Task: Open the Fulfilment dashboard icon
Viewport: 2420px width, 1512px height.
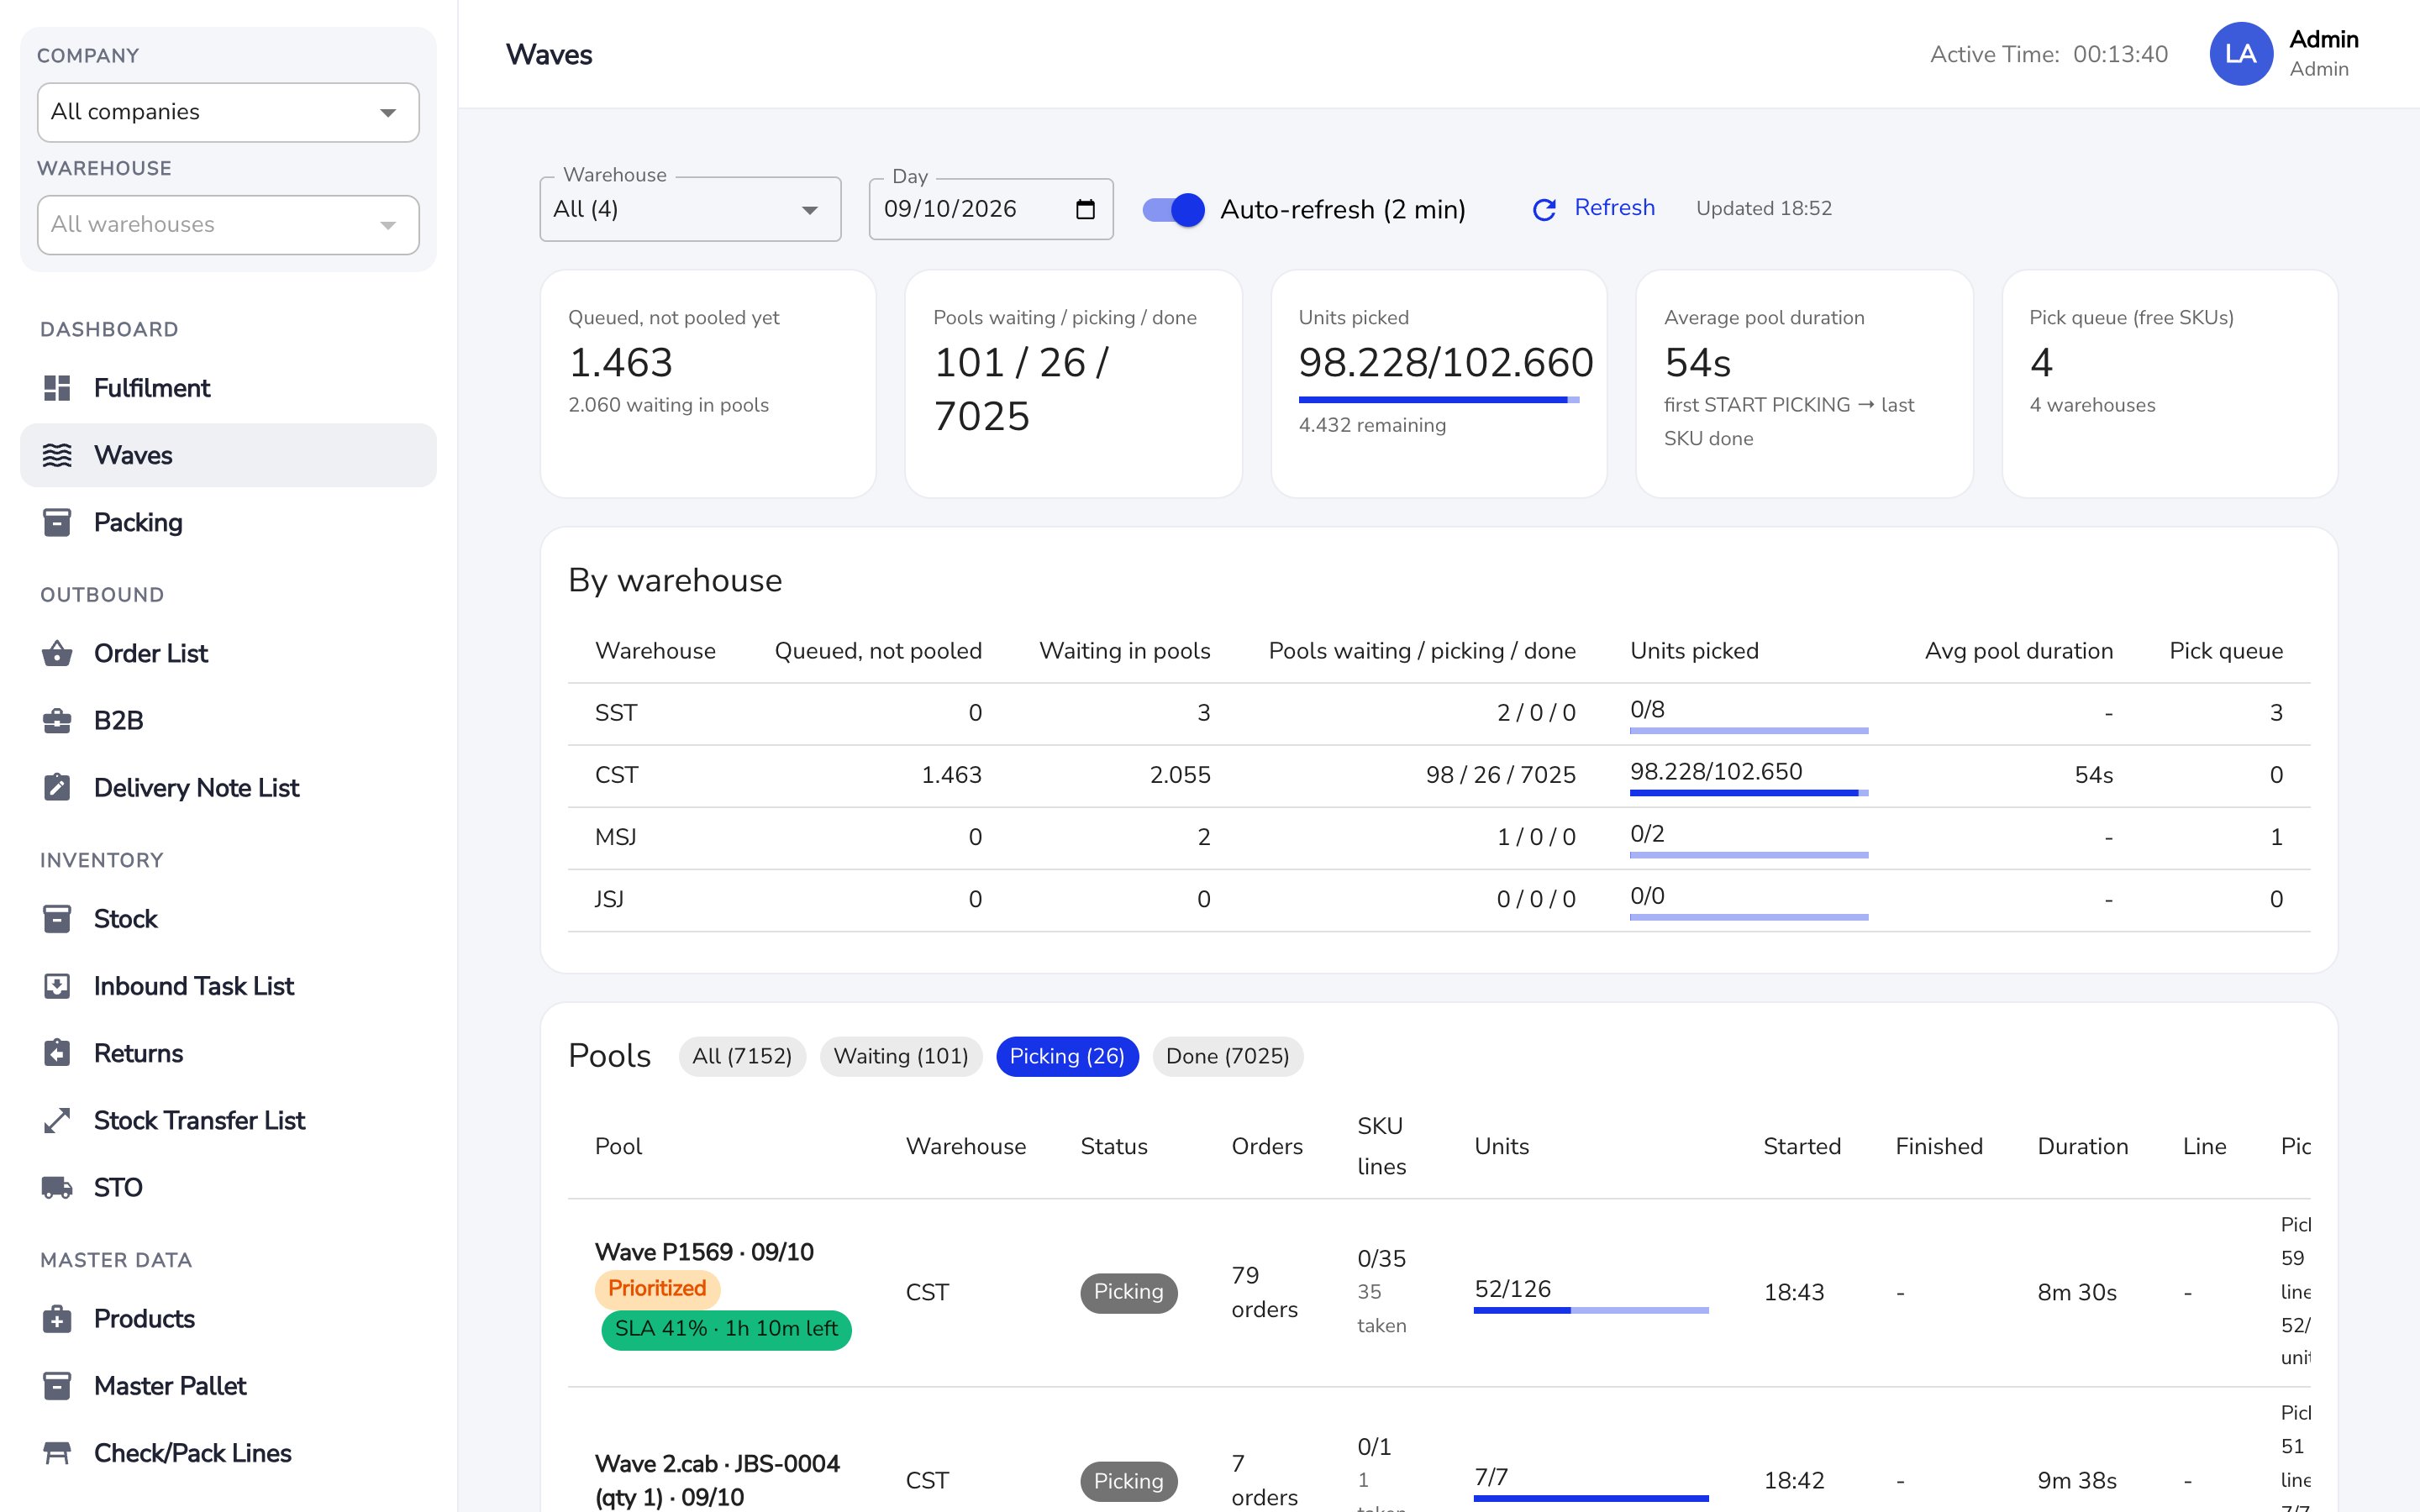Action: [57, 388]
